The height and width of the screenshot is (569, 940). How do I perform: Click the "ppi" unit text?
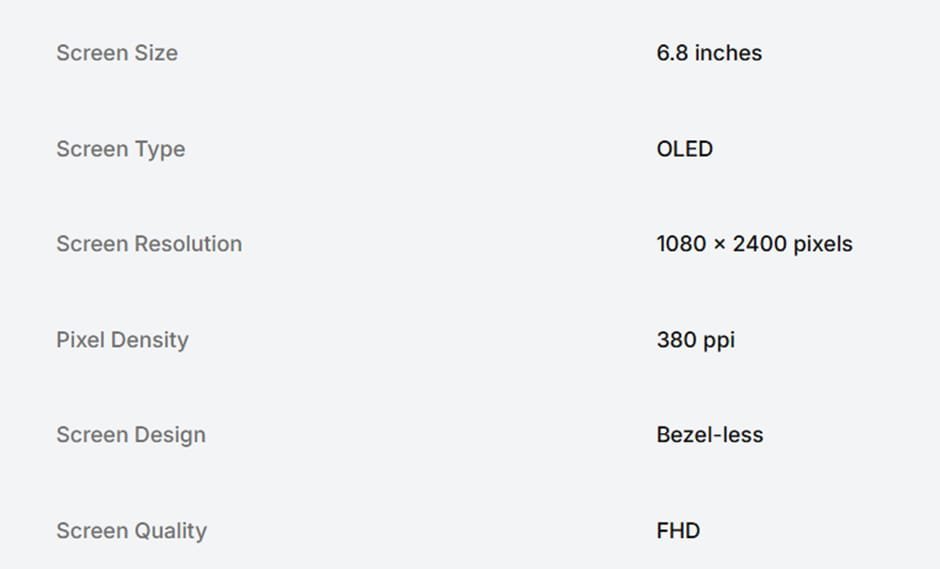tap(718, 341)
